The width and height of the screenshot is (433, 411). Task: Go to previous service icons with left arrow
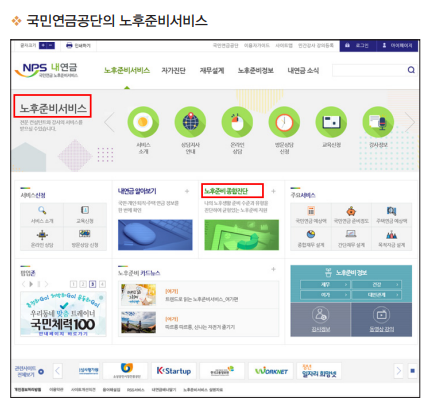(109, 122)
